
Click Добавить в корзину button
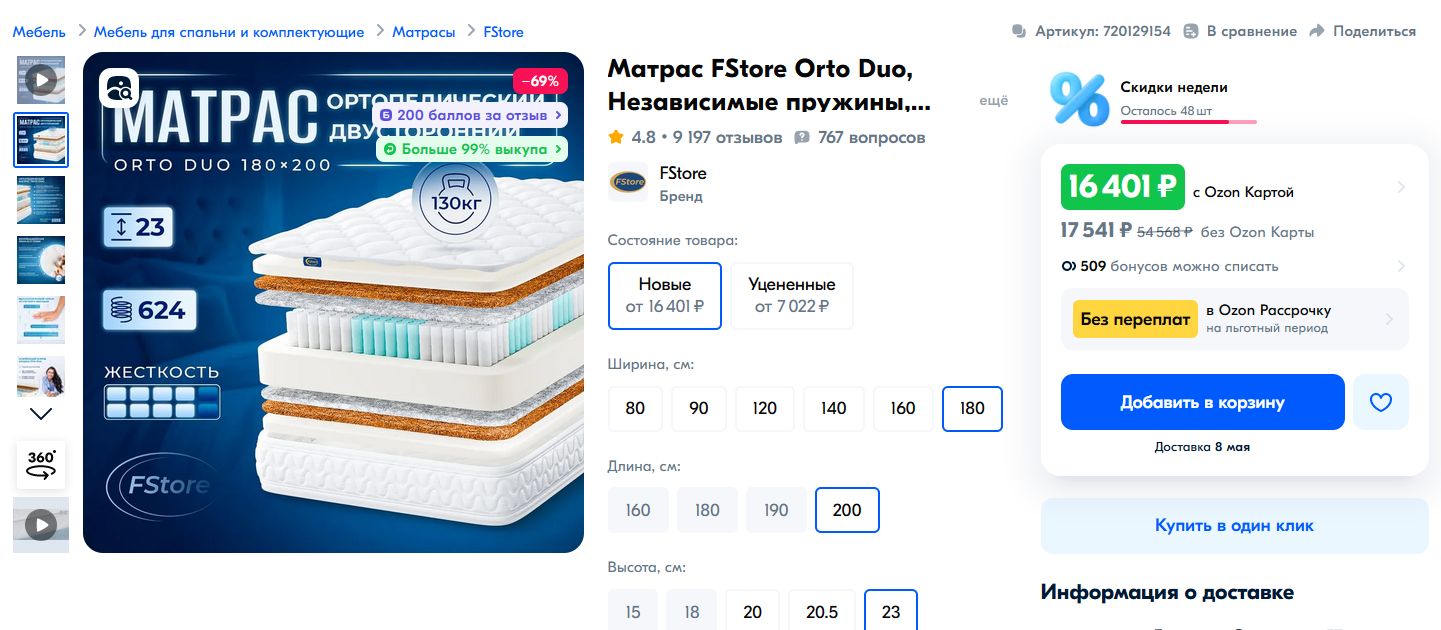click(1203, 402)
